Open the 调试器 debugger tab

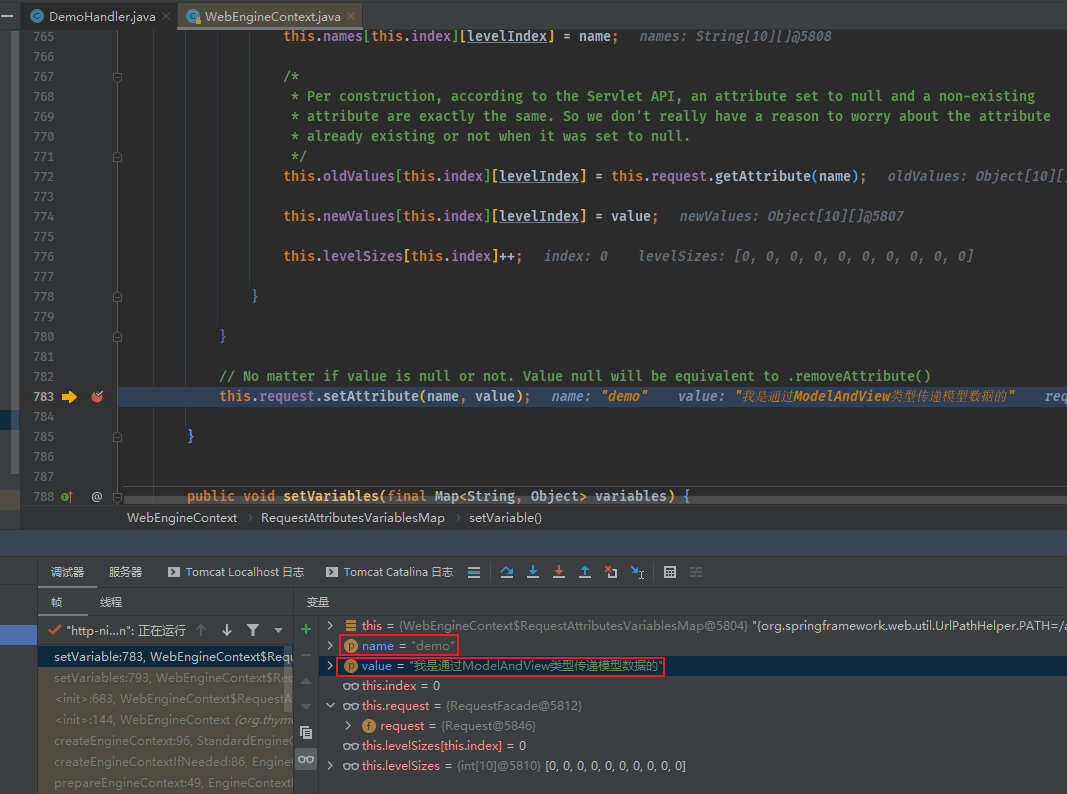click(x=67, y=572)
